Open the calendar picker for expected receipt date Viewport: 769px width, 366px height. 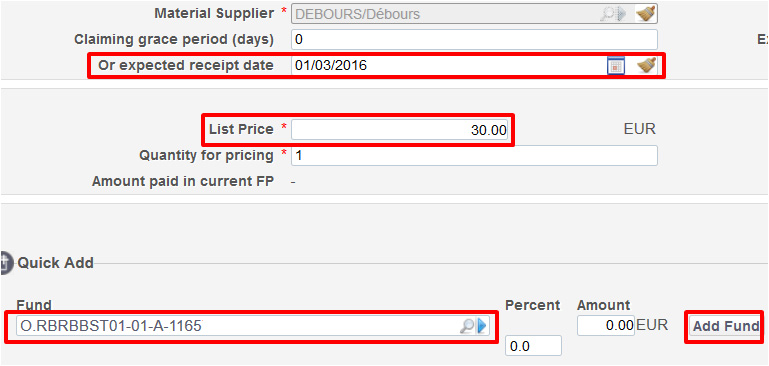coord(615,66)
